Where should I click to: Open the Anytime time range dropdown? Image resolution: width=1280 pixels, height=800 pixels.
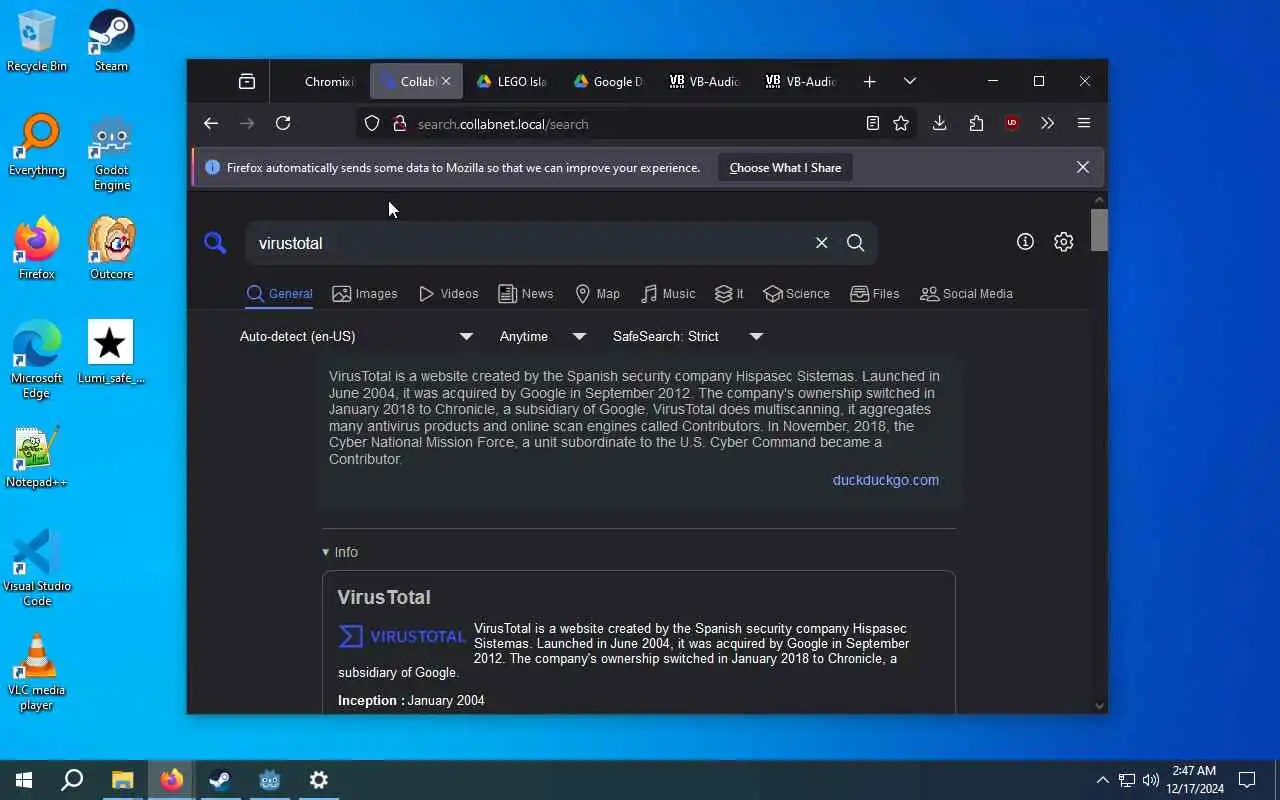click(x=542, y=336)
